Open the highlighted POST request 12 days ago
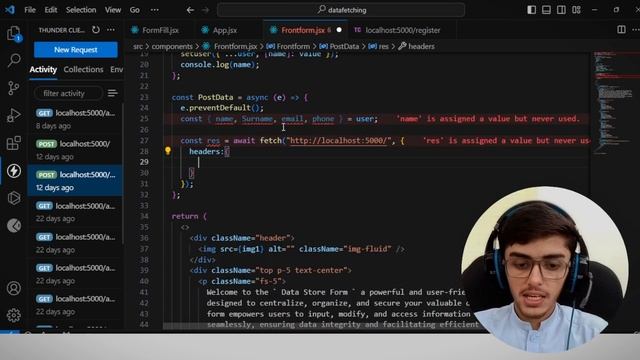This screenshot has width=640, height=360. coord(75,181)
